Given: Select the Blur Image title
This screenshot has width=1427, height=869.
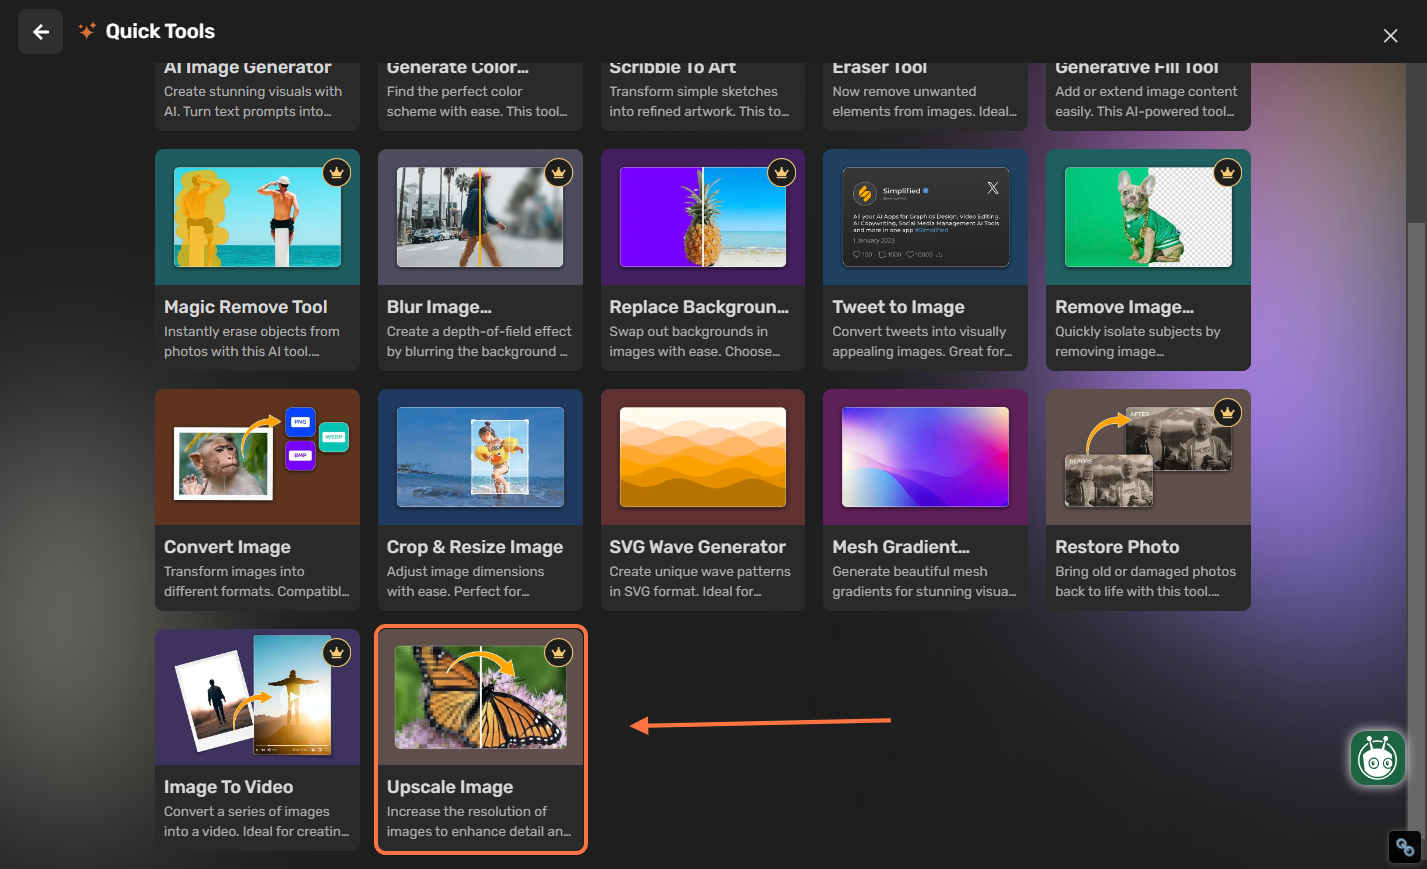Looking at the screenshot, I should pos(439,307).
